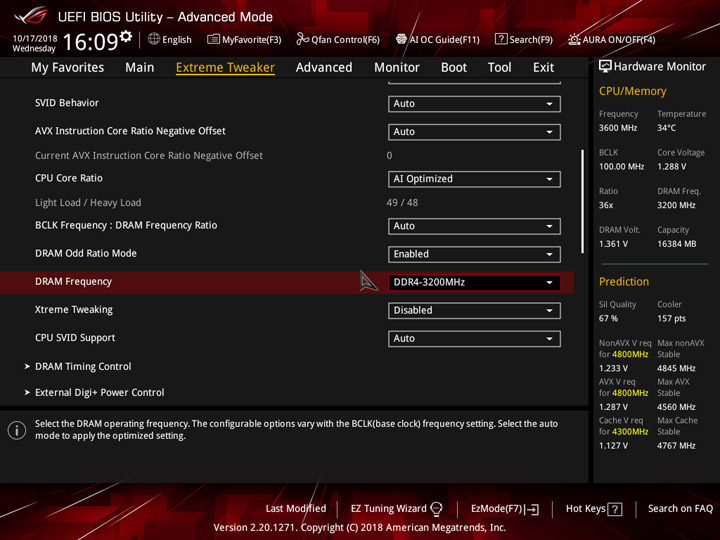Open CPU SVID Support dropdown

pos(474,339)
